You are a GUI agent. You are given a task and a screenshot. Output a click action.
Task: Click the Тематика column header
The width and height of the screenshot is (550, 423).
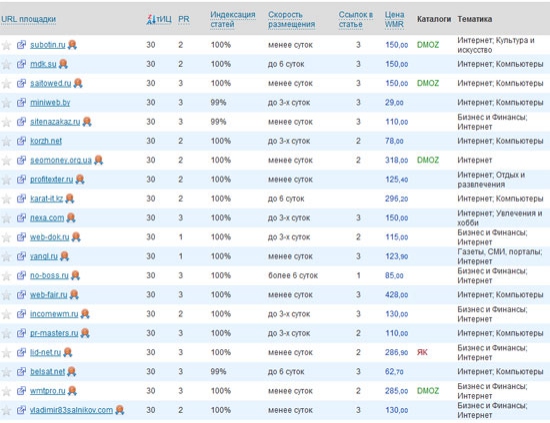[475, 19]
